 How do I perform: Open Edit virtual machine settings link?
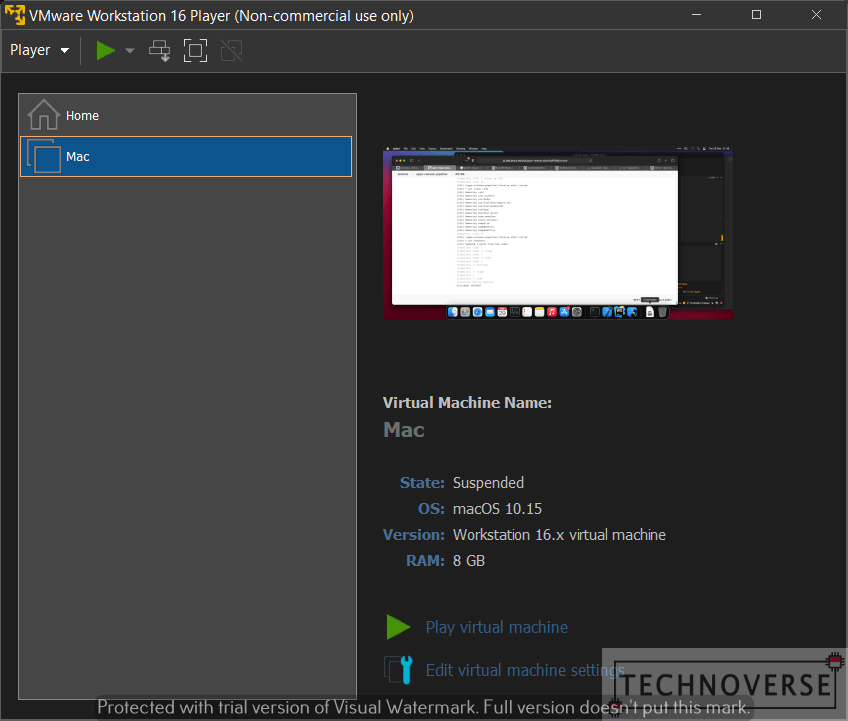(525, 671)
